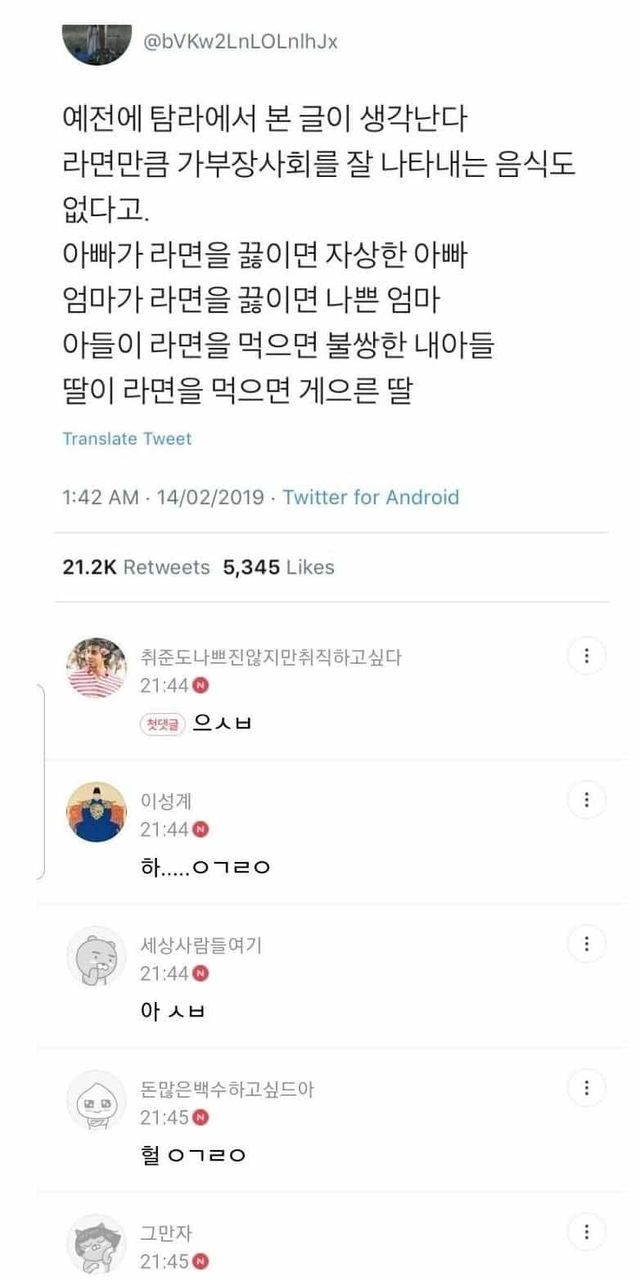Open the three-dot menu on 그만자's comment
The image size is (640, 1280).
pyautogui.click(x=586, y=1231)
